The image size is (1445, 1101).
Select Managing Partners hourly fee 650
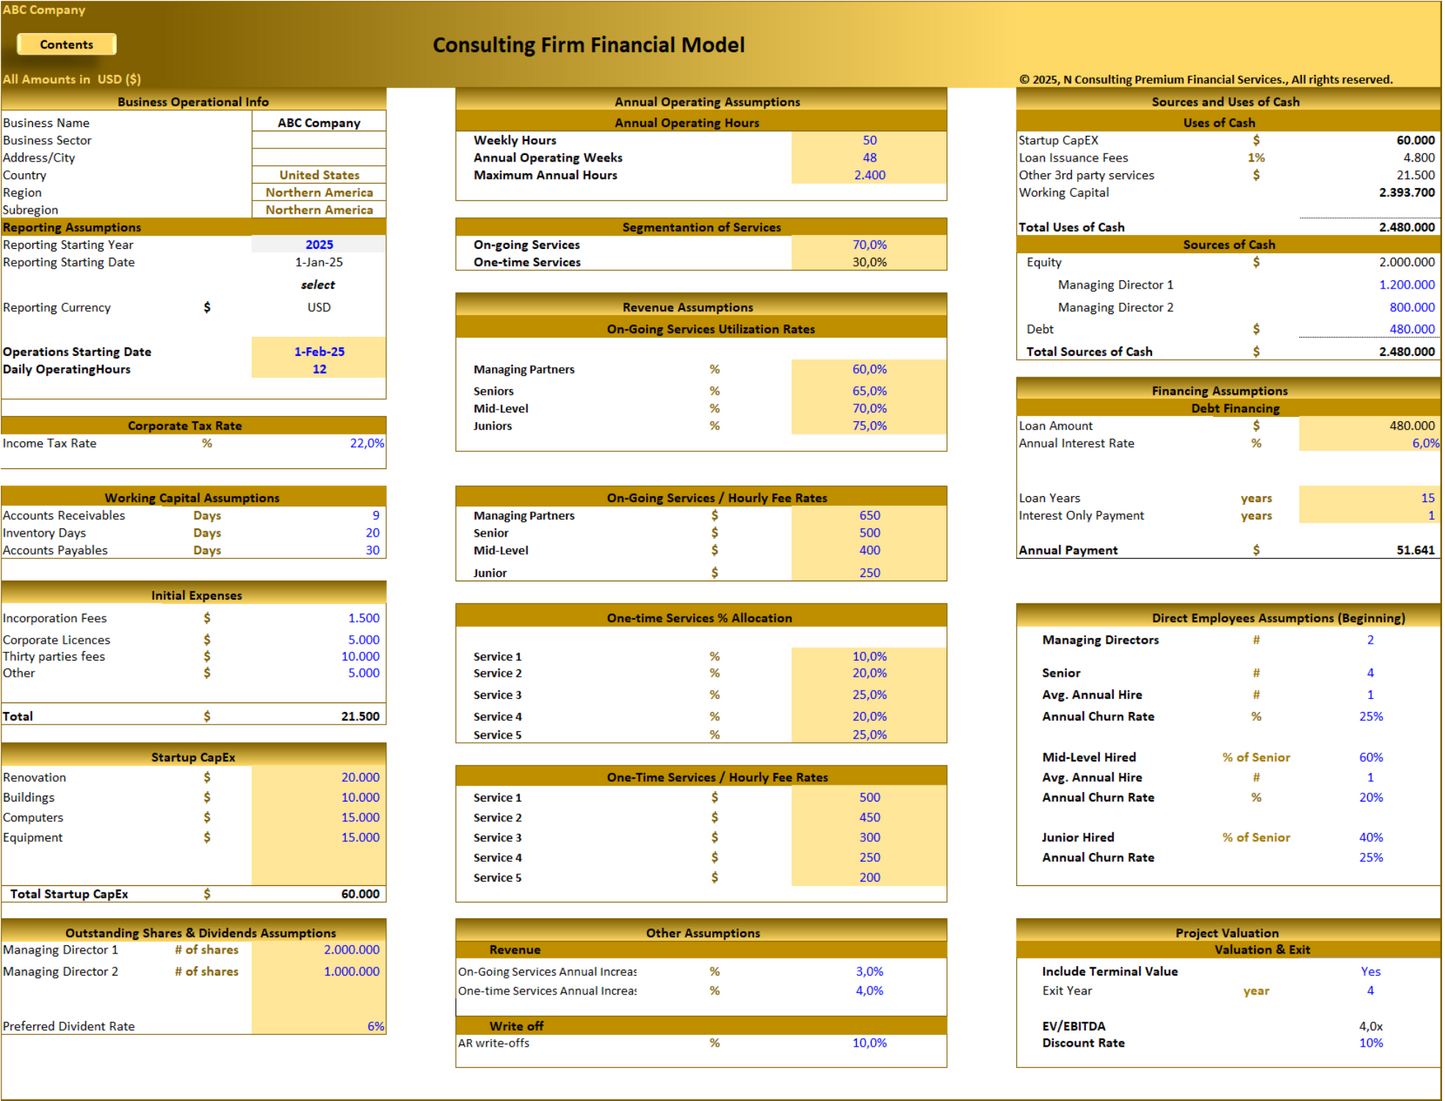(x=869, y=516)
